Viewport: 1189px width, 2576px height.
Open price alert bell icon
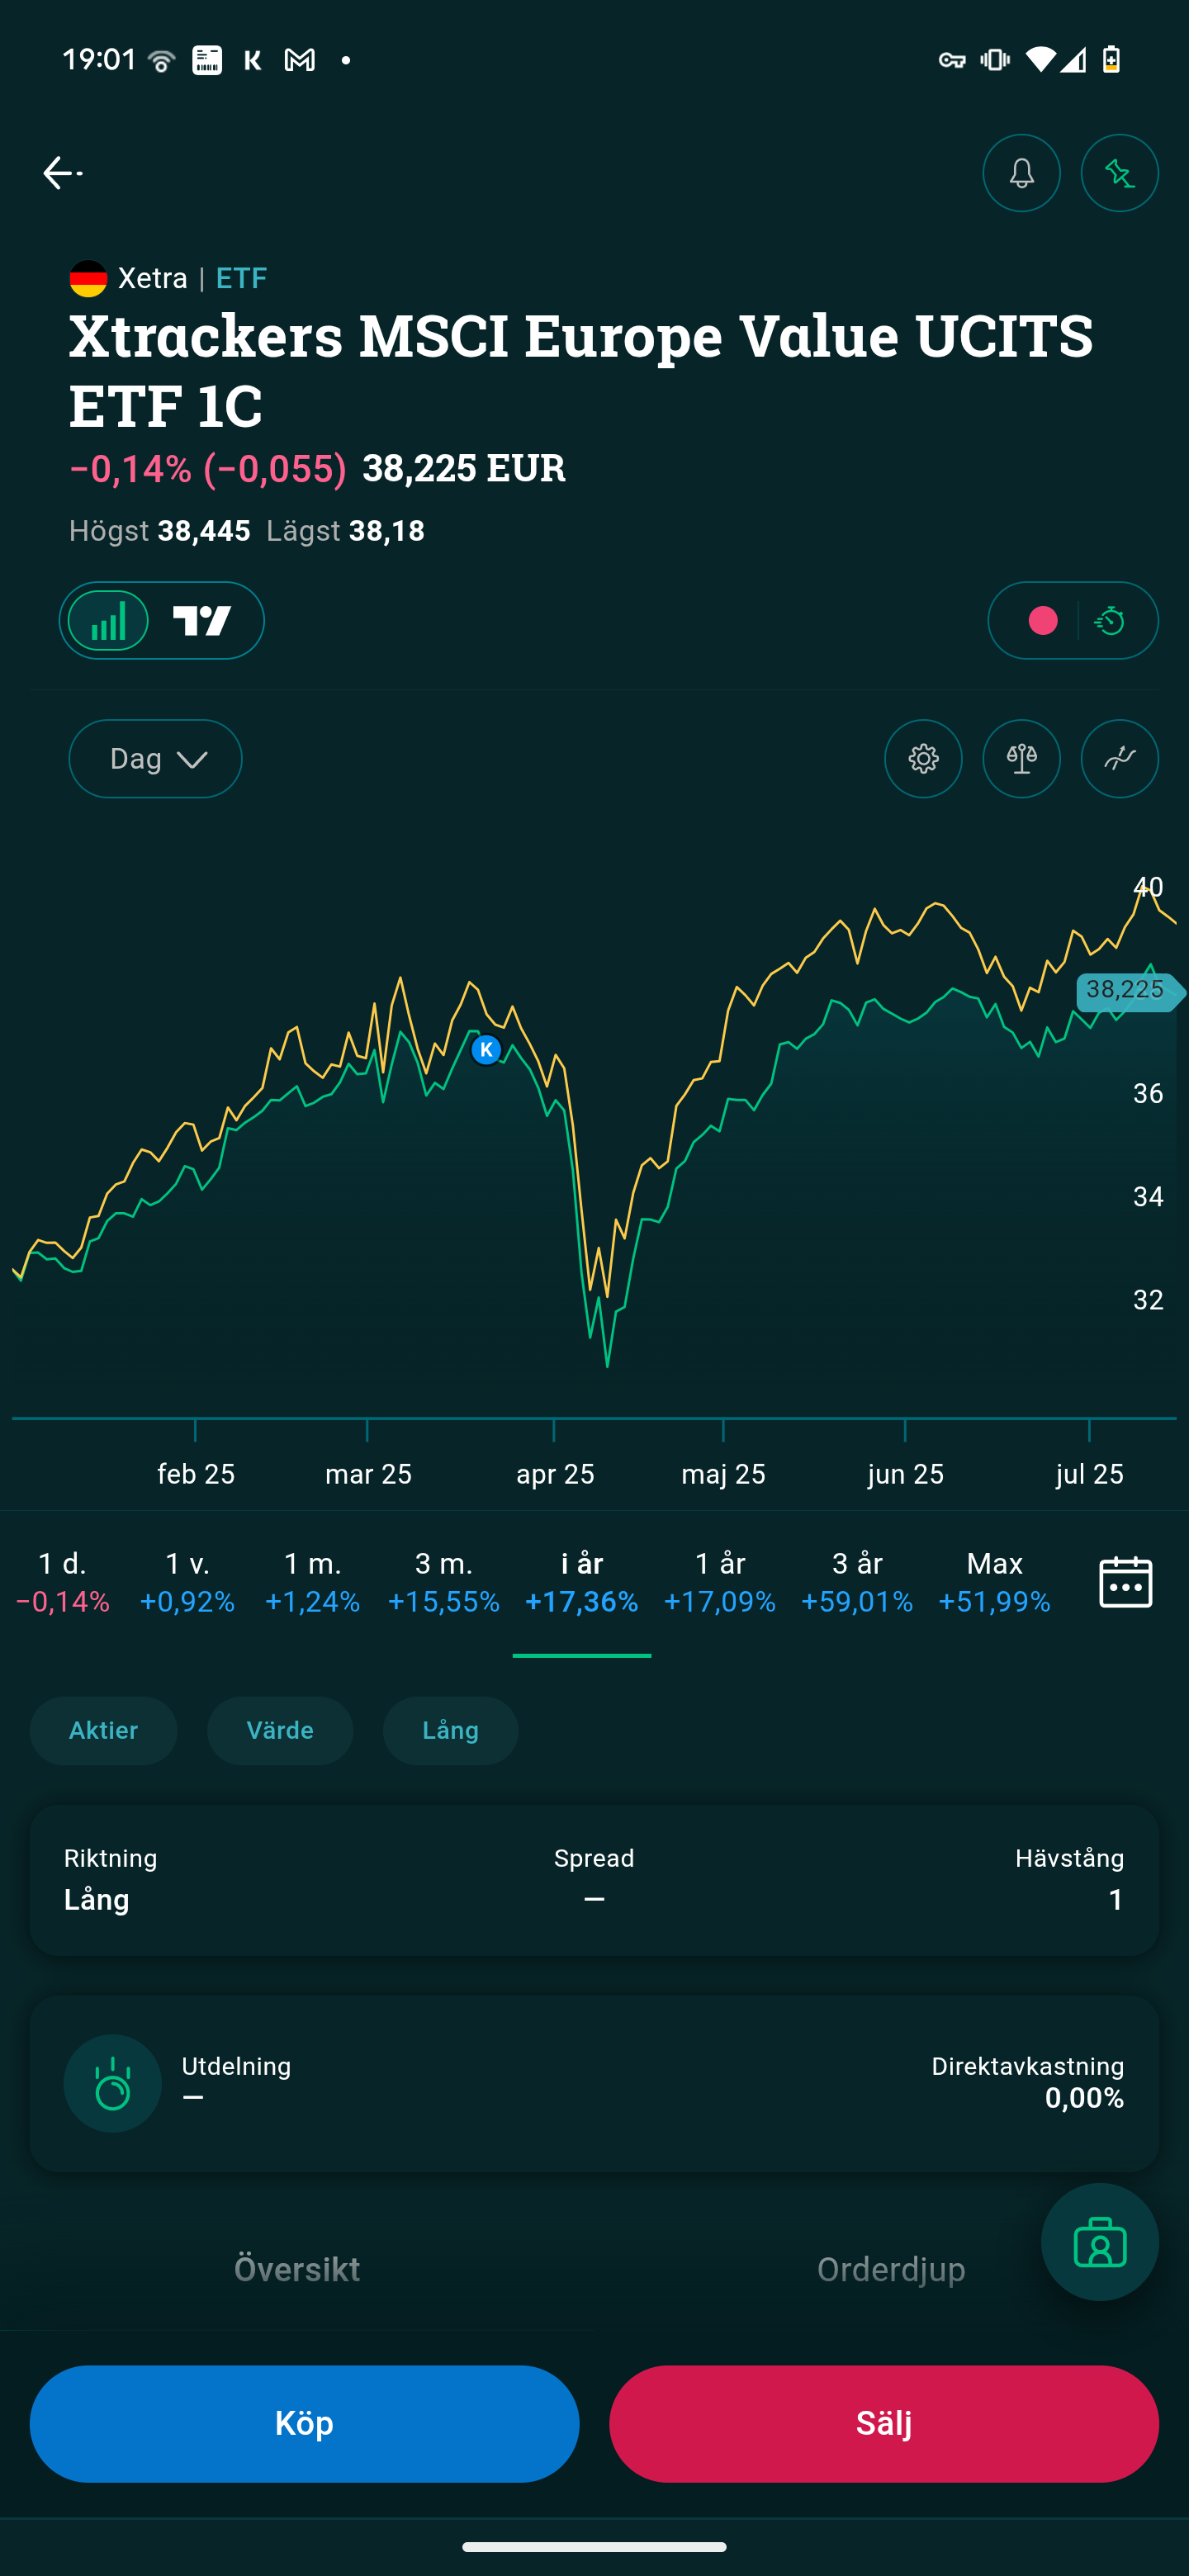tap(1021, 173)
